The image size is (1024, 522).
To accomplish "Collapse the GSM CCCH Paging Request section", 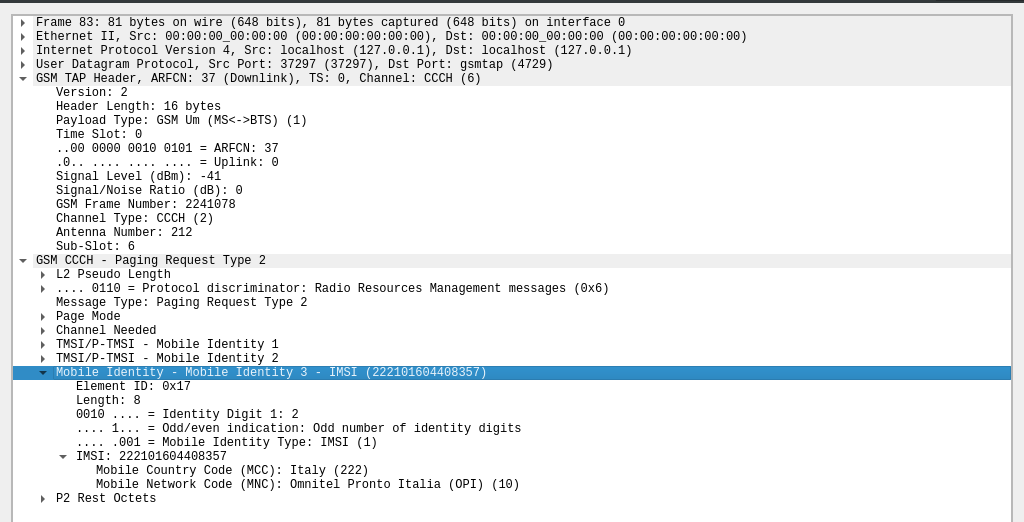I will [x=23, y=261].
